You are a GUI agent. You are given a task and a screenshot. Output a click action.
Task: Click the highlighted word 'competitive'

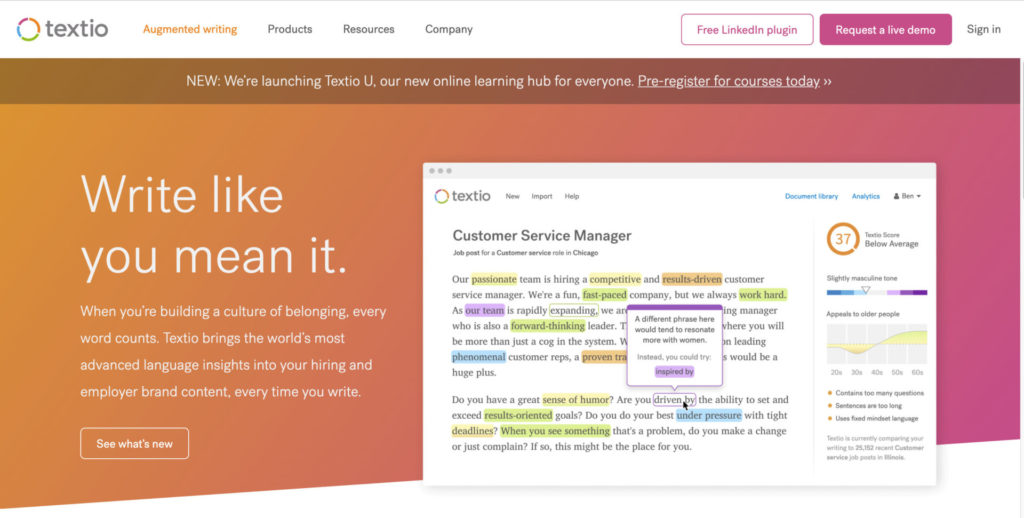tap(615, 279)
